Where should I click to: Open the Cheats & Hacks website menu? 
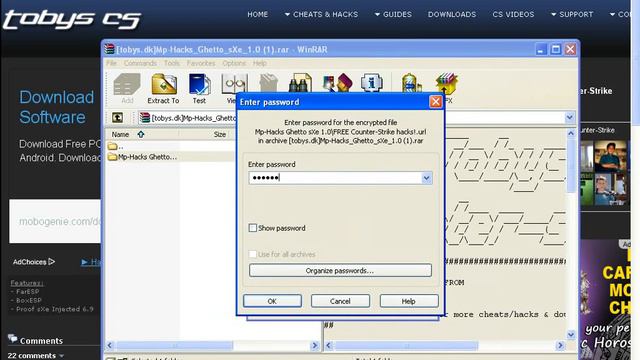click(321, 14)
